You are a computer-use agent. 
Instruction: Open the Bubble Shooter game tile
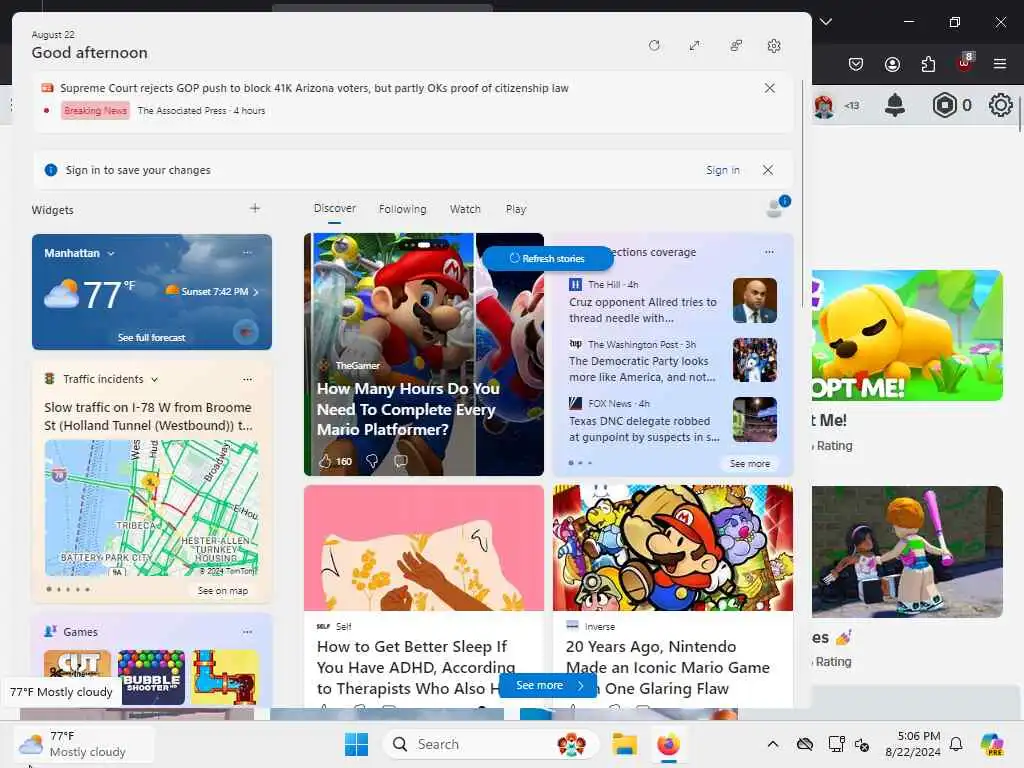click(x=152, y=677)
